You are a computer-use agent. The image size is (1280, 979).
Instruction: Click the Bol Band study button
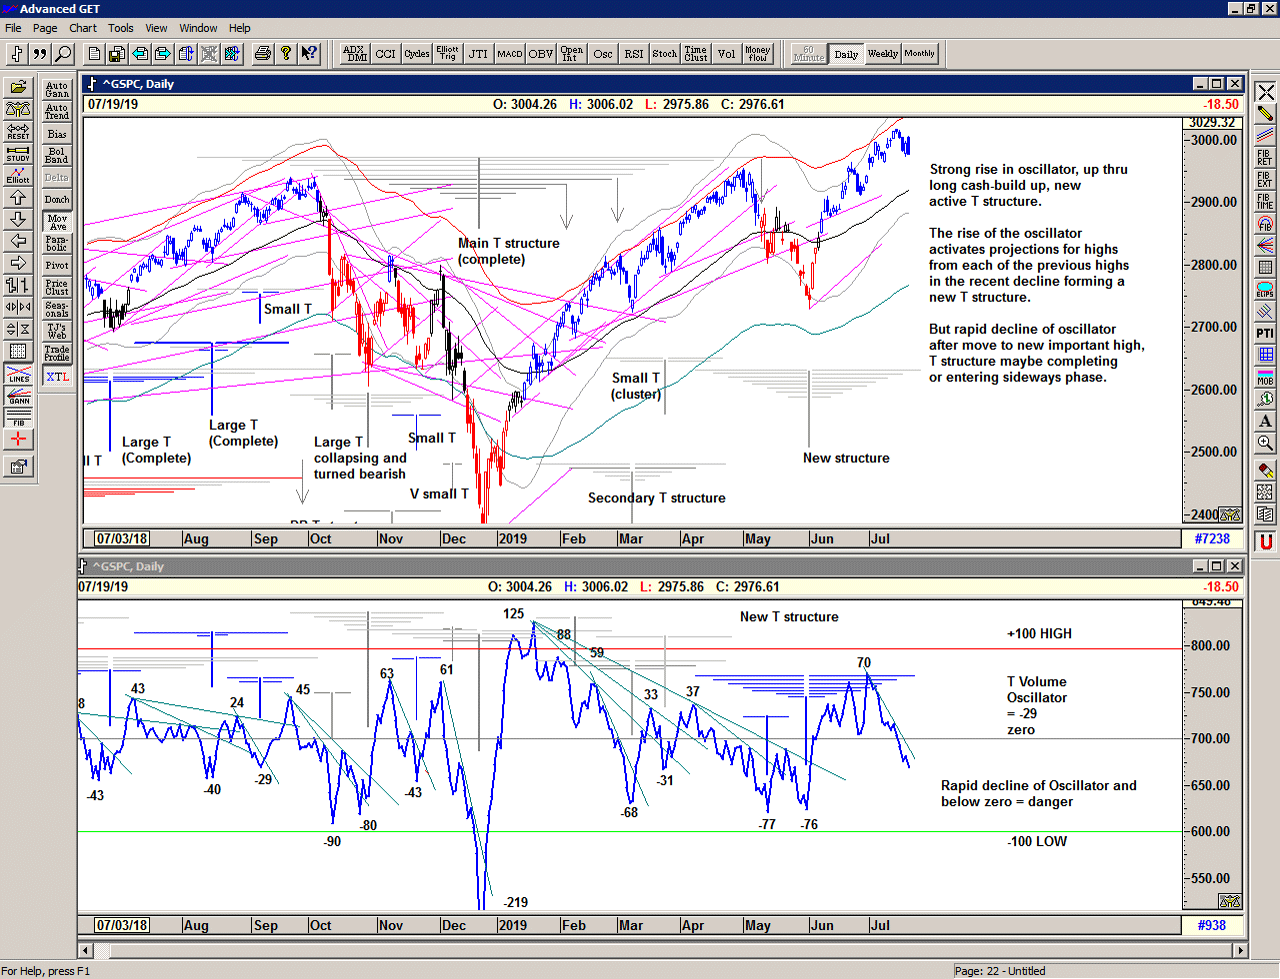tap(57, 156)
